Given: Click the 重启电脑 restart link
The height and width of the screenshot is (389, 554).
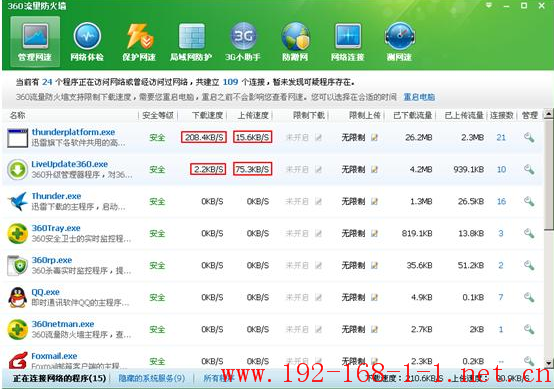Looking at the screenshot, I should pos(419,97).
